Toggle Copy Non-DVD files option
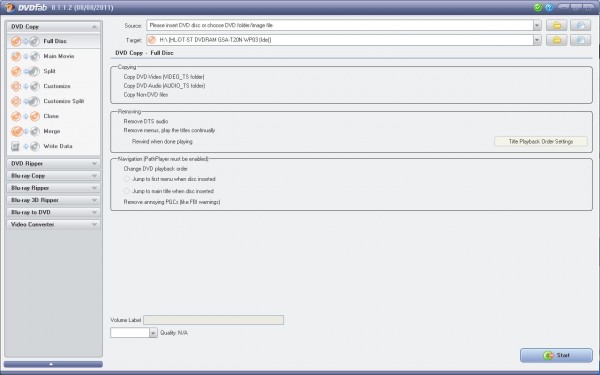The width and height of the screenshot is (600, 375). pyautogui.click(x=146, y=95)
